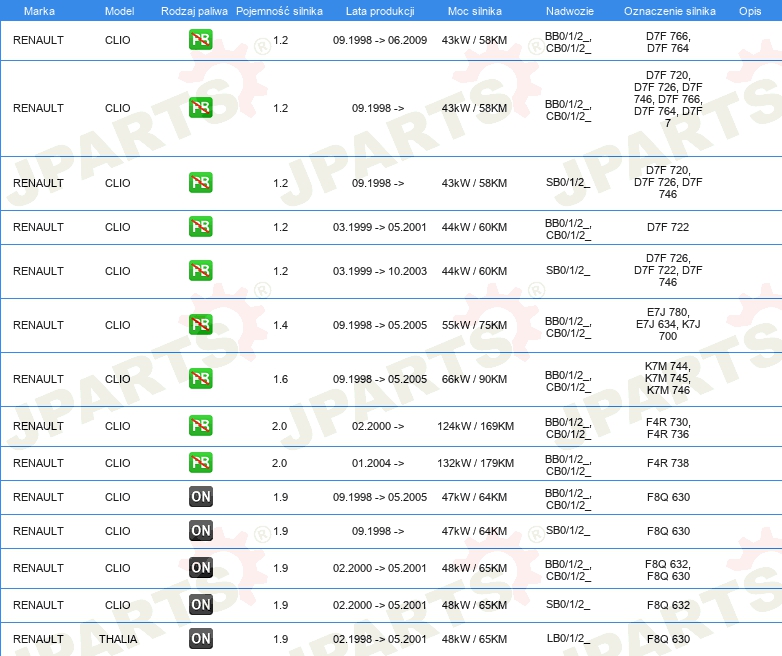Click petrol fuel icon in D7F 766 row
Screen dimensions: 782x656
(200, 40)
